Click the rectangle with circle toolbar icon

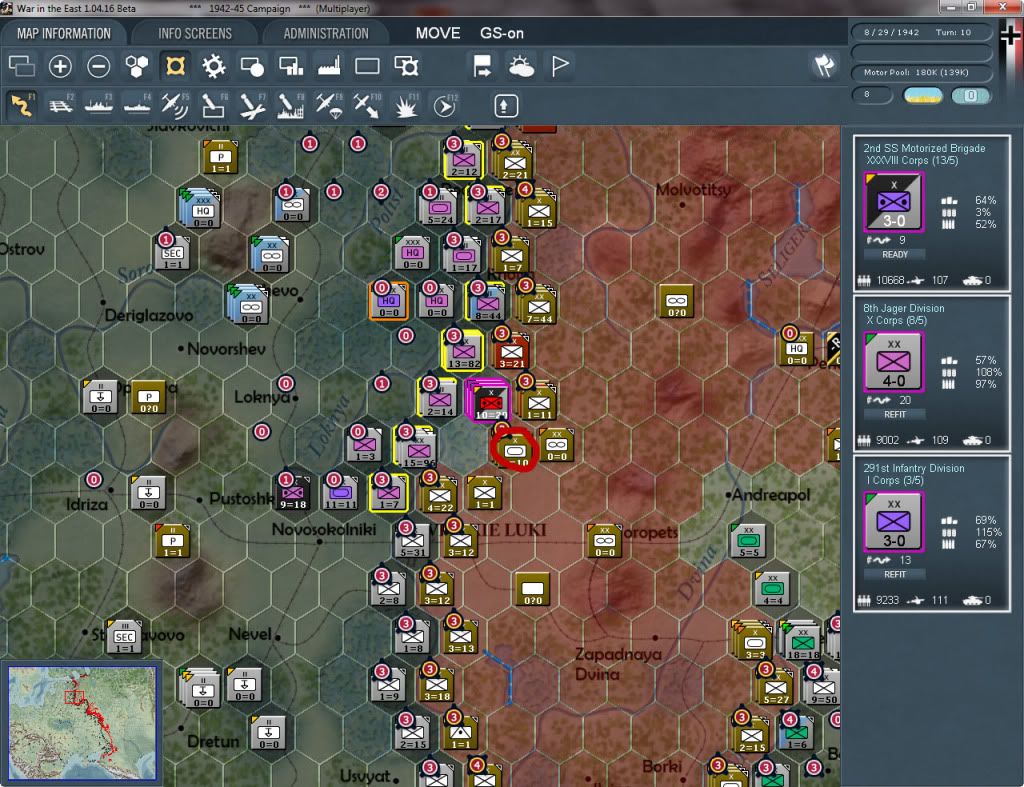coord(252,66)
